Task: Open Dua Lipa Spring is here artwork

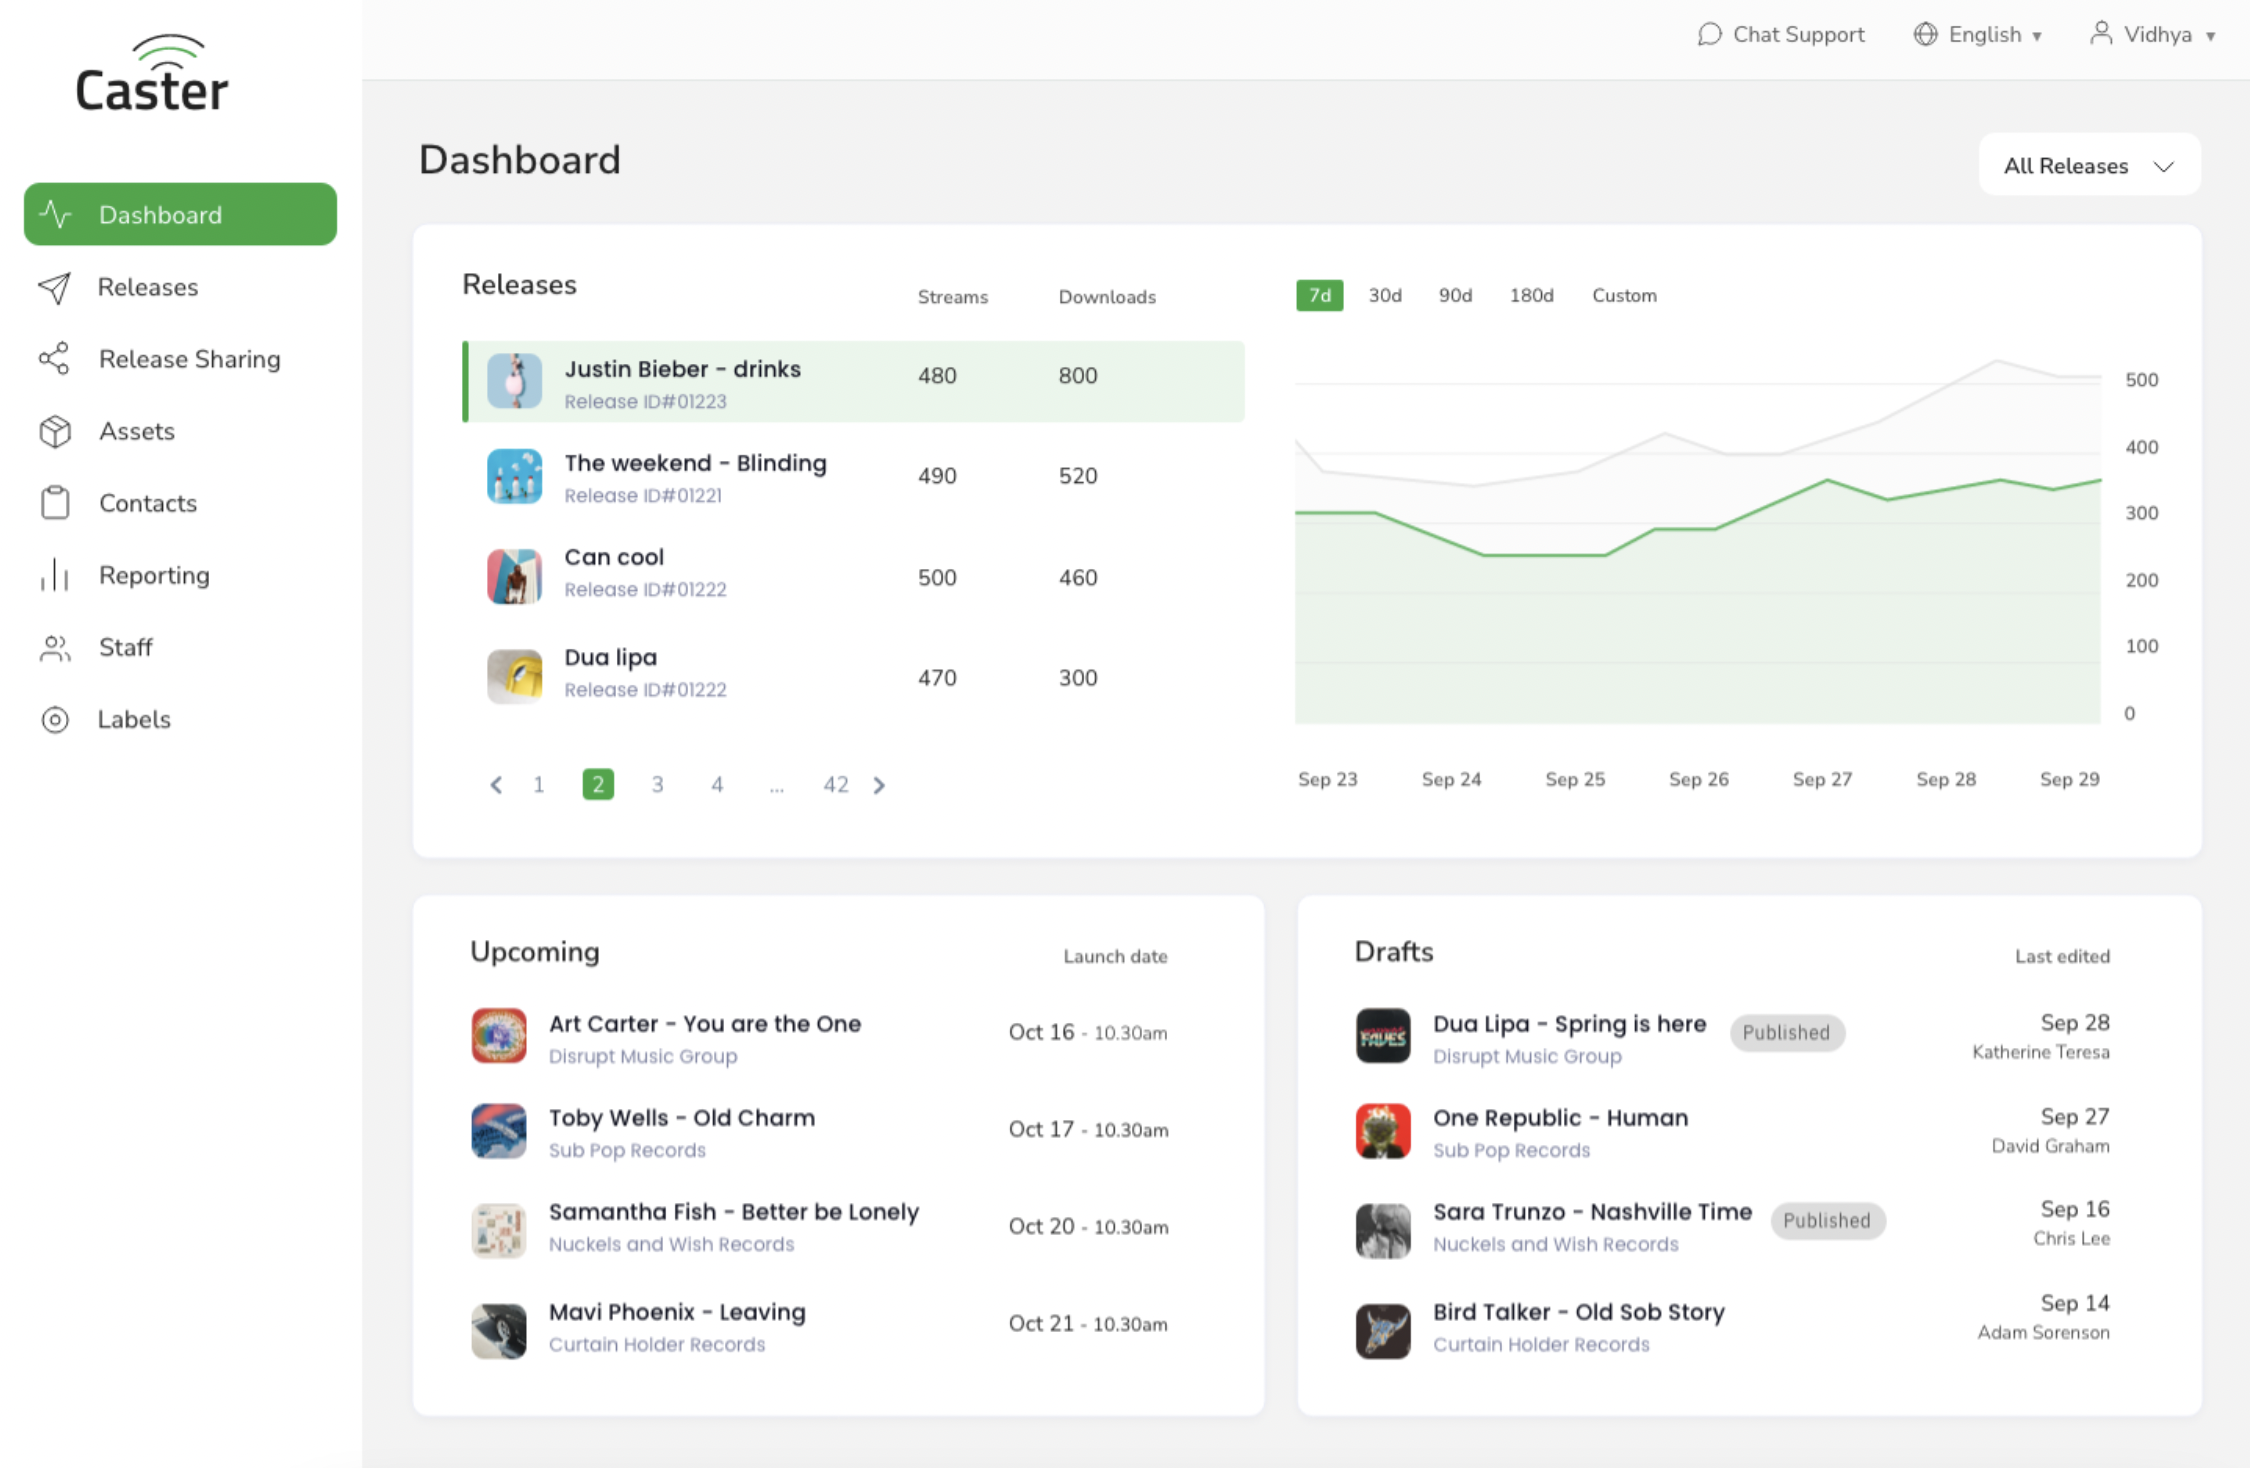Action: click(1383, 1035)
